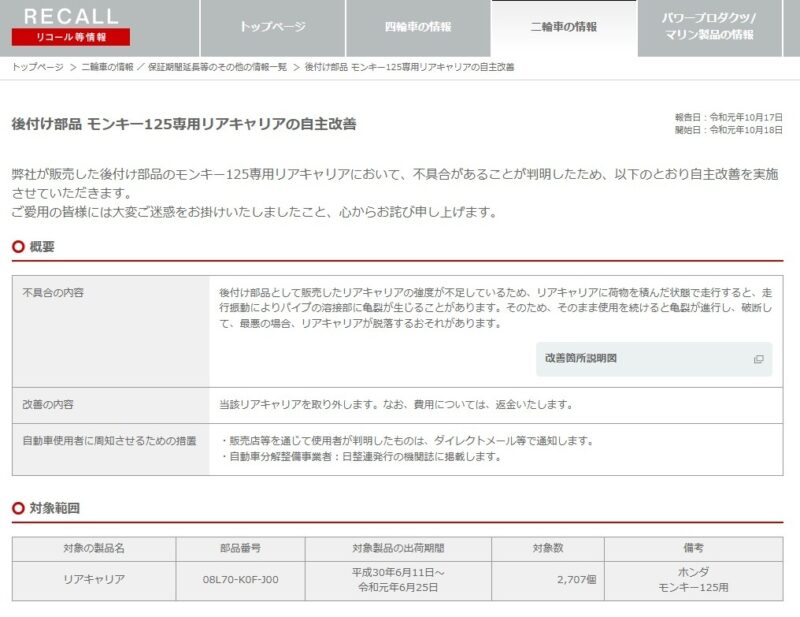Open the 改善箇所説明図 diagram button

(653, 358)
